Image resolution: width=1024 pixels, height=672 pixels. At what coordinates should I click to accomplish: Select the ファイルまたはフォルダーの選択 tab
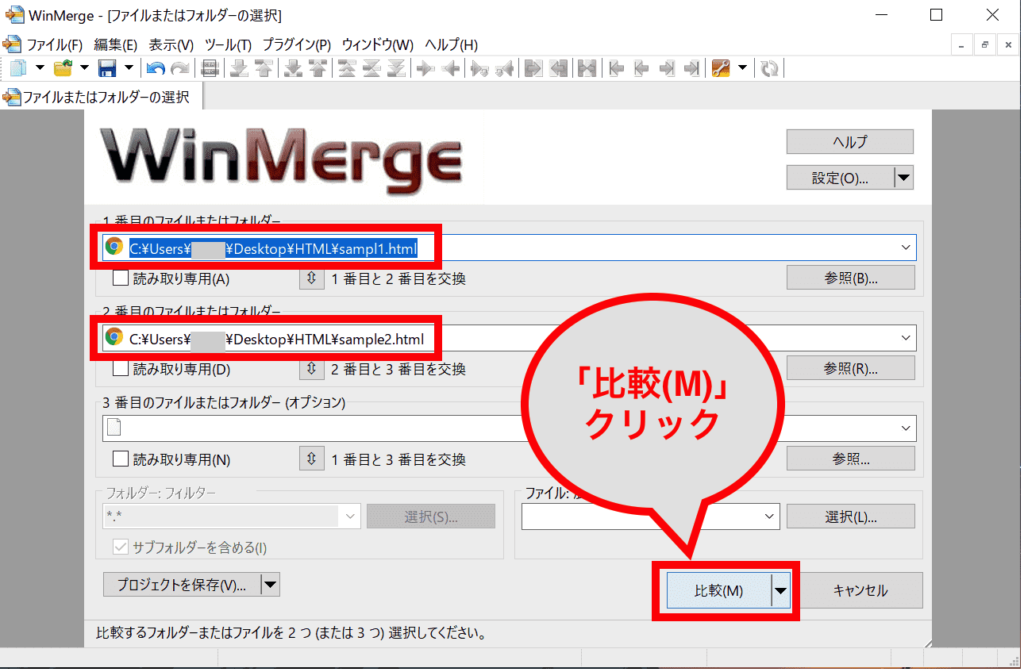[102, 97]
